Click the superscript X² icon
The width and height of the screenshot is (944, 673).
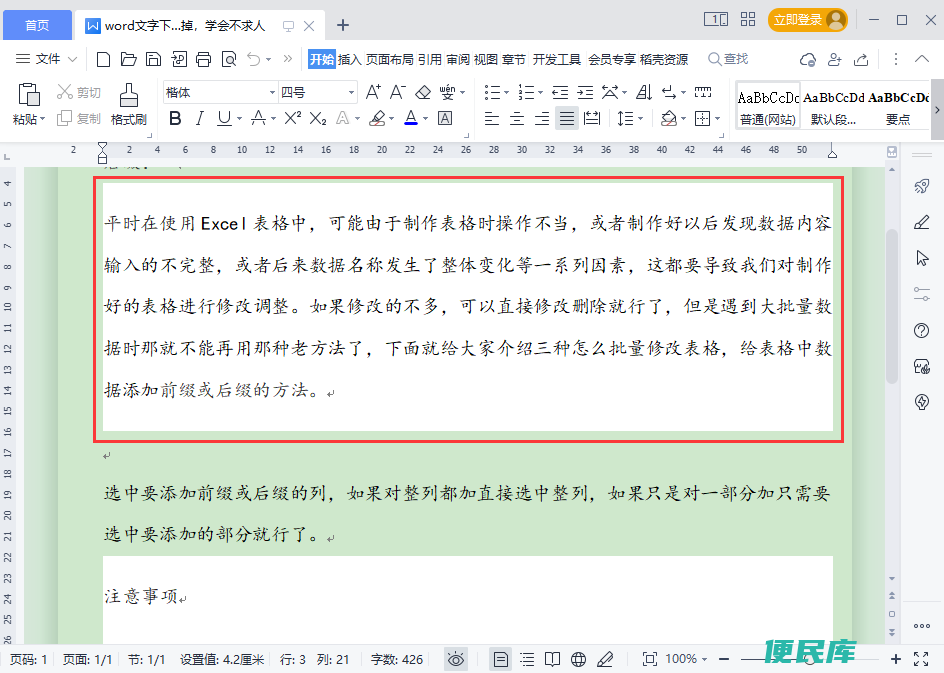click(x=293, y=119)
